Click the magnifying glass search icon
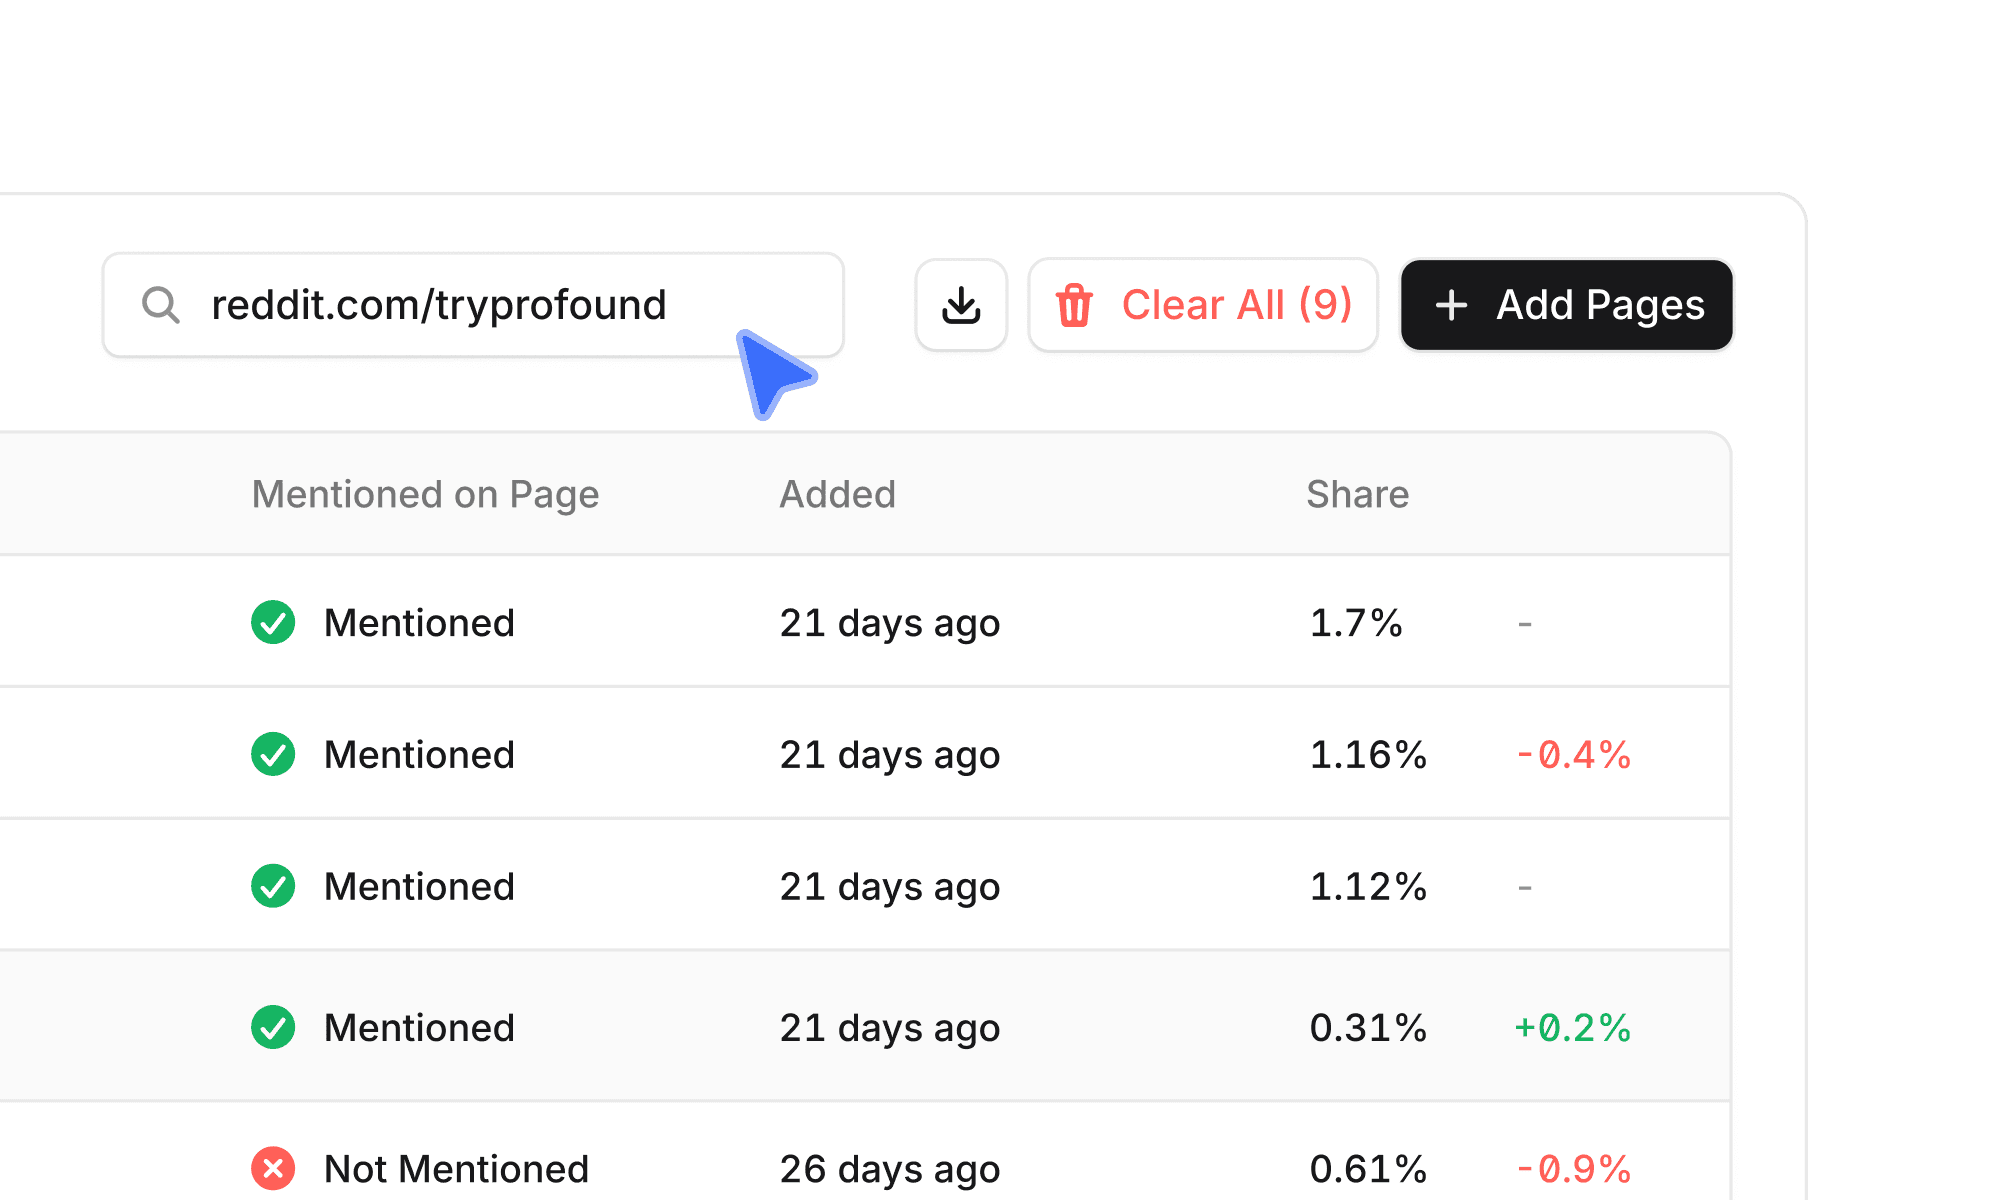Viewport: 2000px width, 1200px height. (x=161, y=304)
